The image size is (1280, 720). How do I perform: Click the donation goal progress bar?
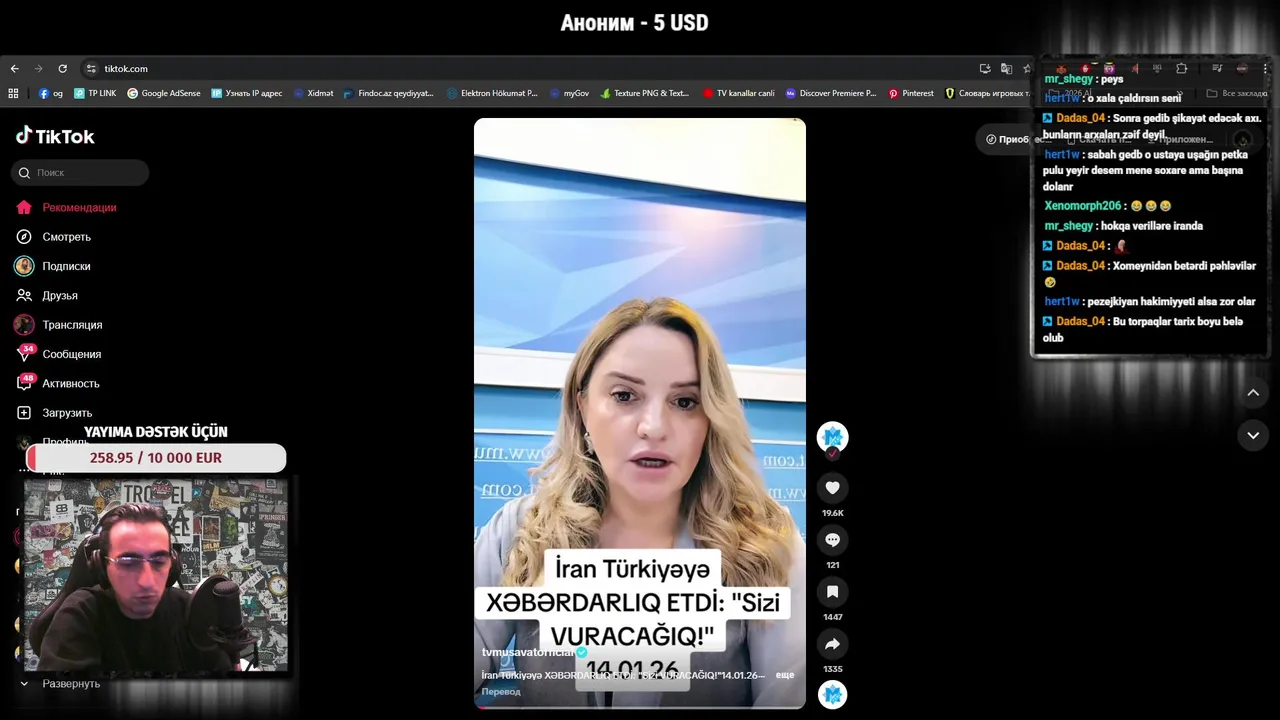pos(156,458)
